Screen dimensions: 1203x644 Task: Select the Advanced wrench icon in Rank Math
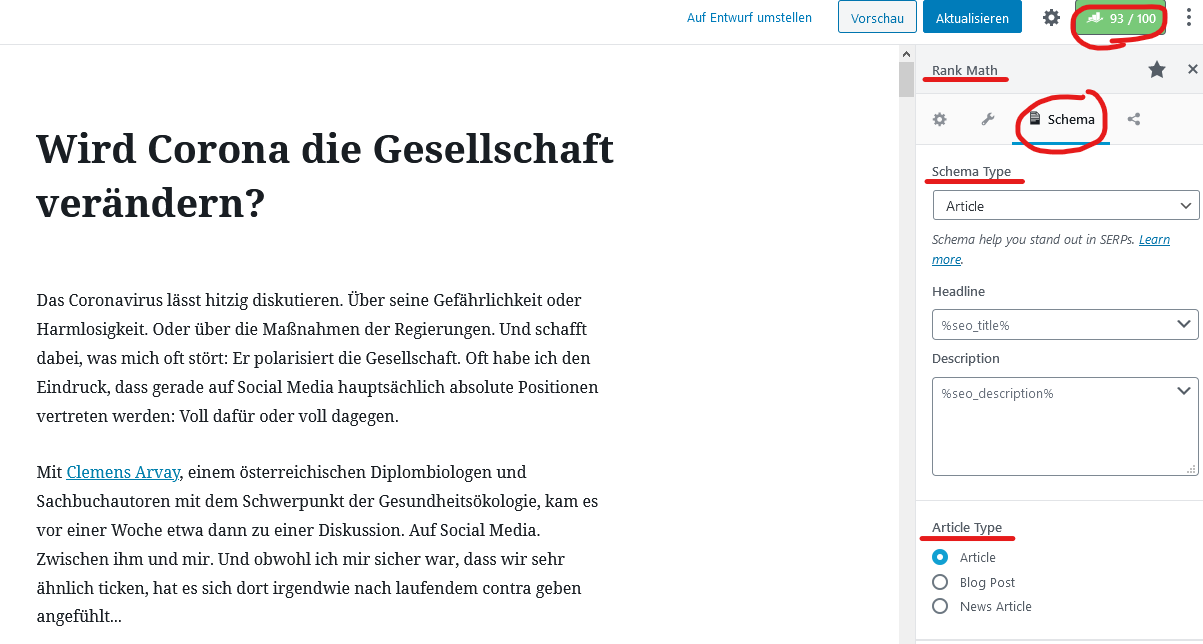pos(988,119)
